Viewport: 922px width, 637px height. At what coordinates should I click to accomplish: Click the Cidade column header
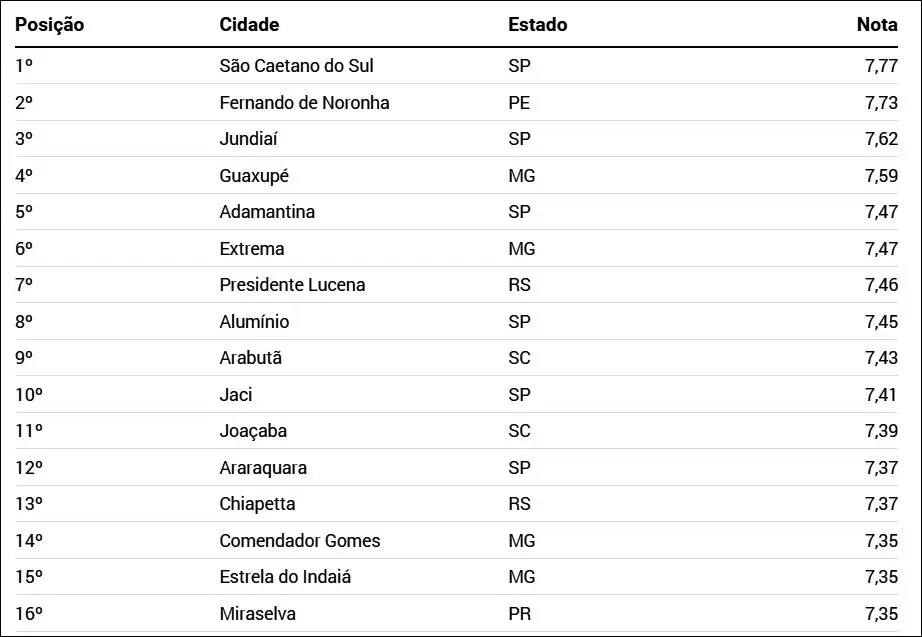click(249, 25)
